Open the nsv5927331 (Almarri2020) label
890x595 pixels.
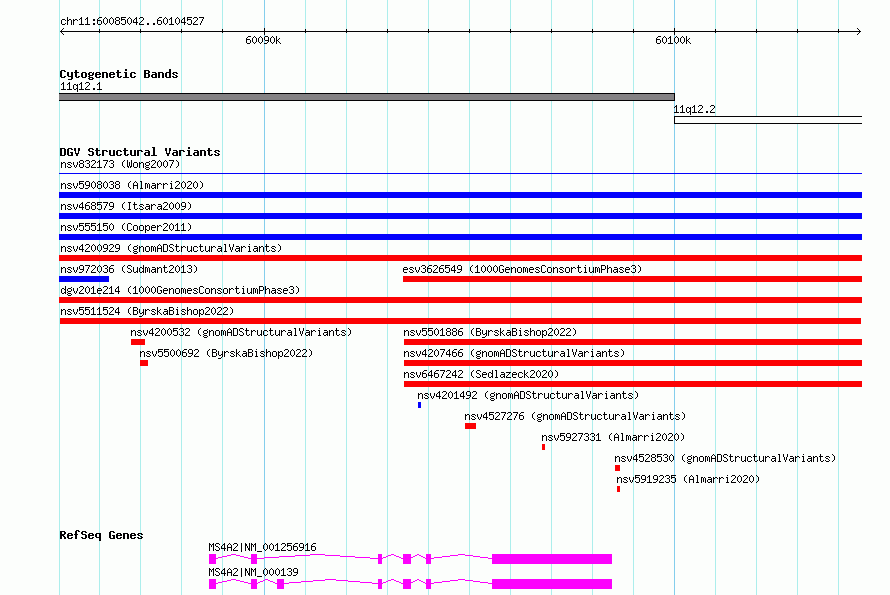click(x=613, y=438)
